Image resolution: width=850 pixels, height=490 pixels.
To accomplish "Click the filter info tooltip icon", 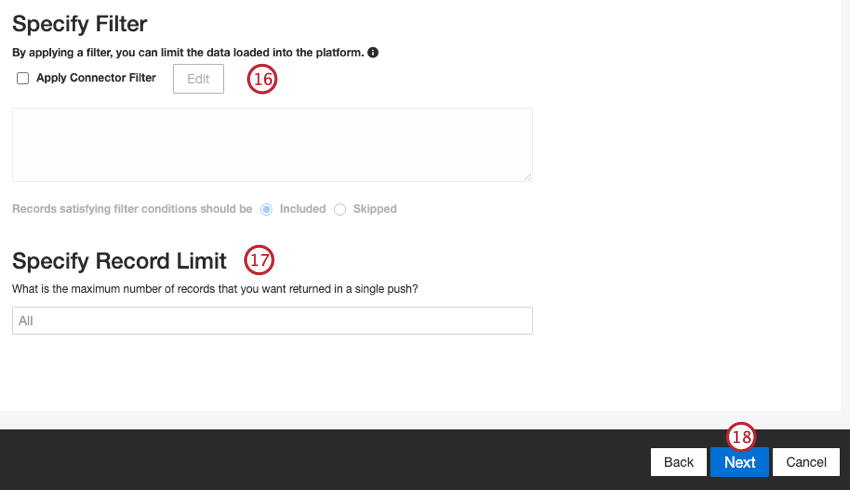I will [x=373, y=52].
